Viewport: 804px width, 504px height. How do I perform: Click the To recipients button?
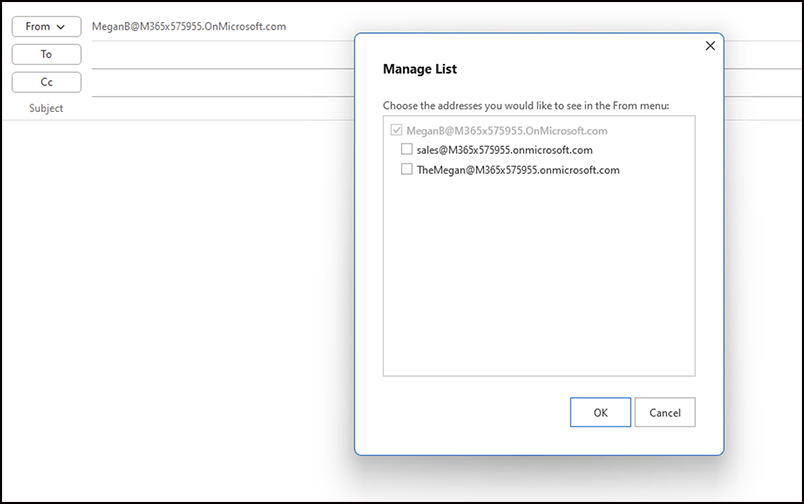point(46,54)
